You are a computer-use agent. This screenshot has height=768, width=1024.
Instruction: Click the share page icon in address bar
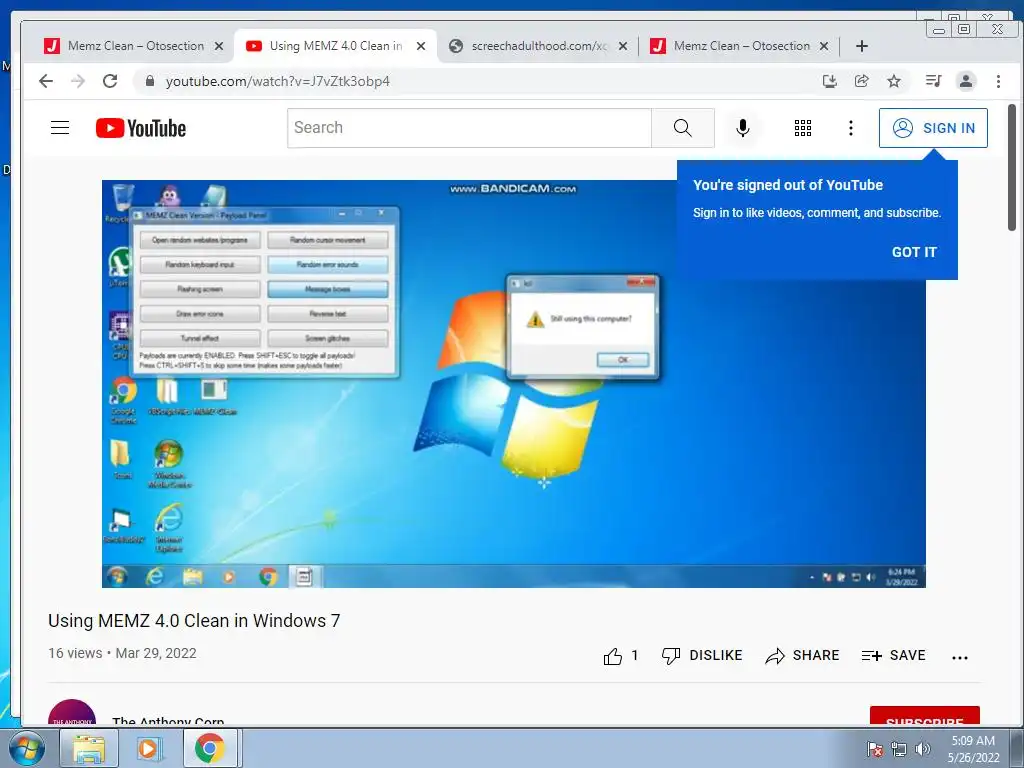(861, 81)
